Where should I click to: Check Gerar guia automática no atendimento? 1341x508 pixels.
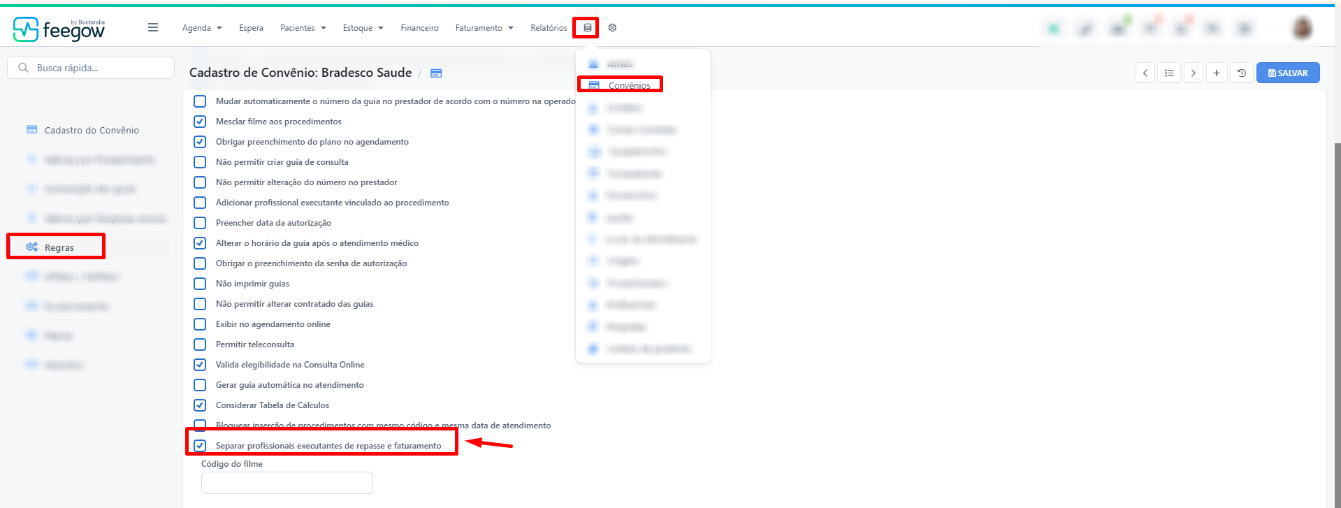point(200,384)
